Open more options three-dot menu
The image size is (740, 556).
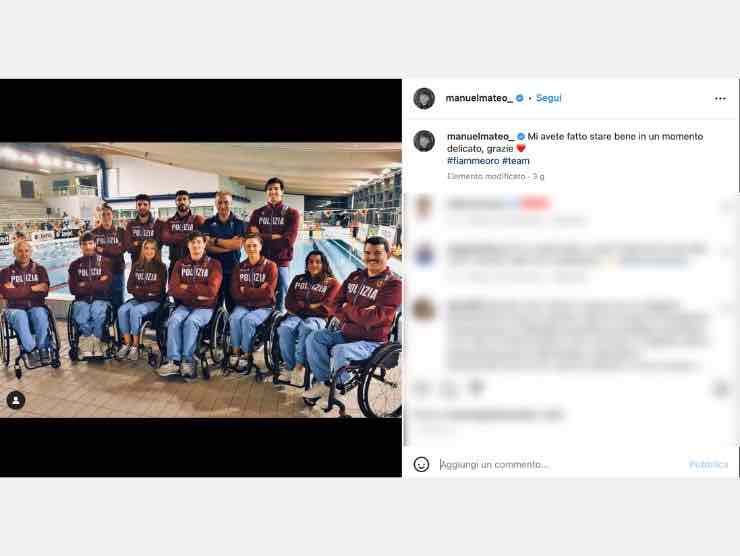(x=720, y=99)
